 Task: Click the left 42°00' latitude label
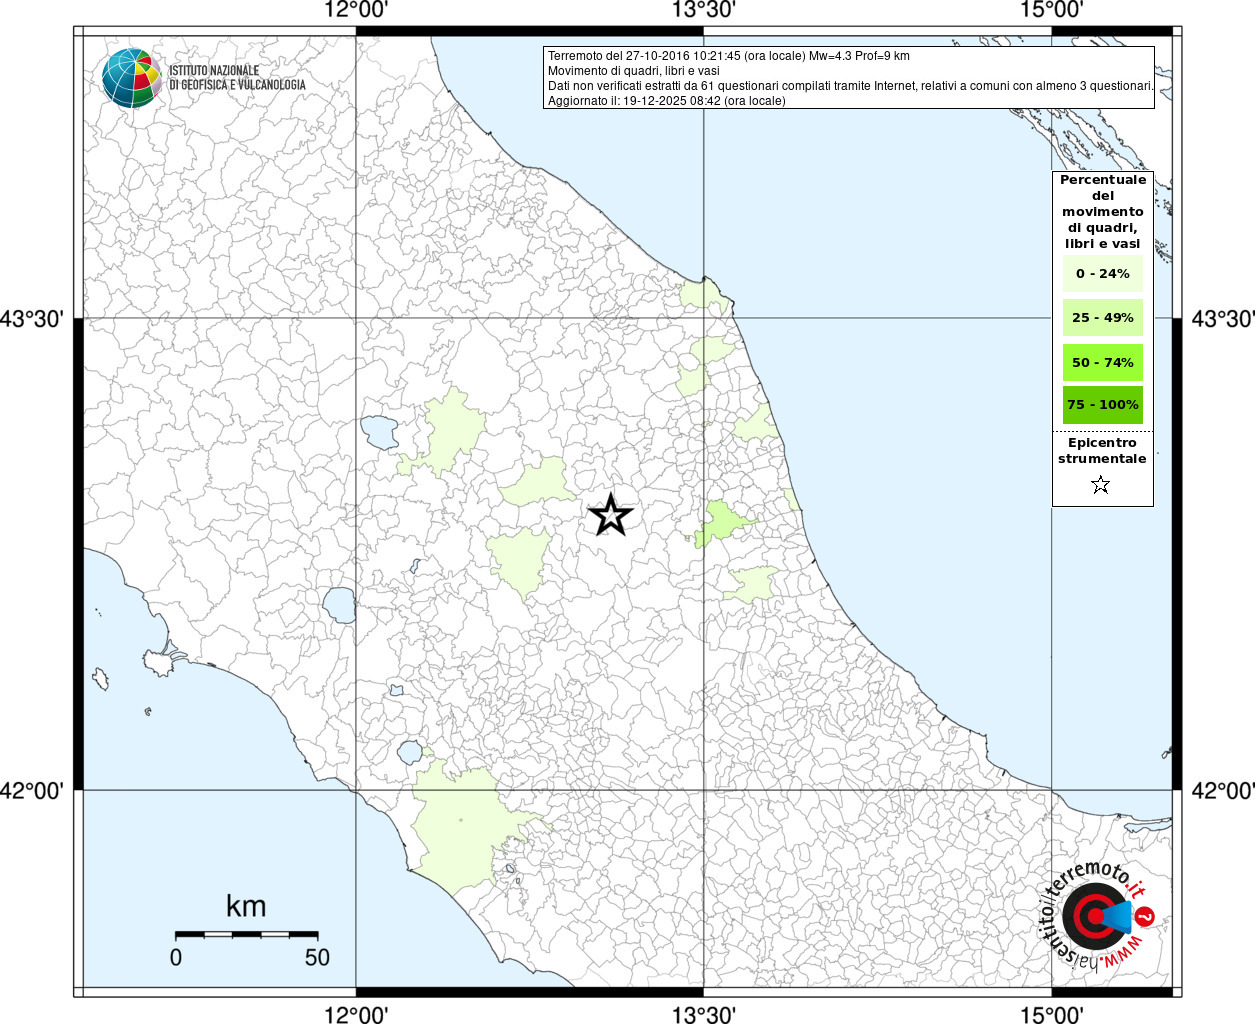click(33, 791)
